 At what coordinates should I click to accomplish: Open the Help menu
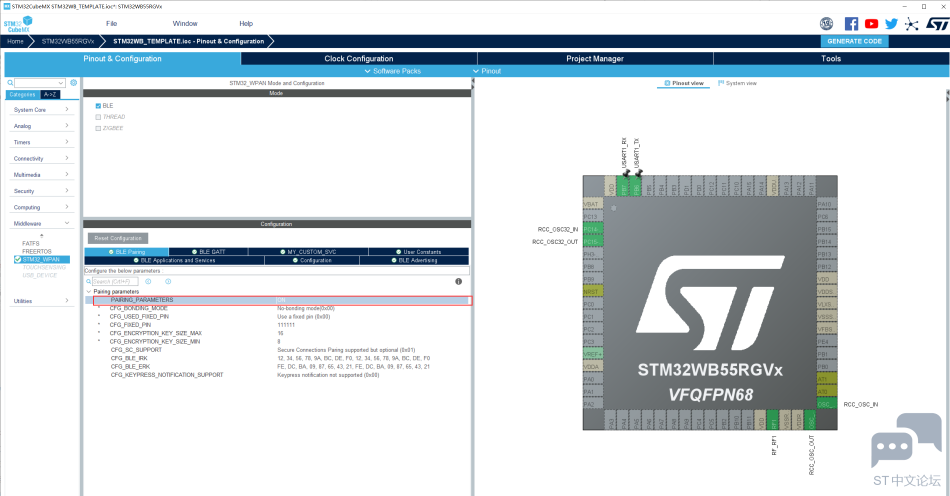click(246, 24)
